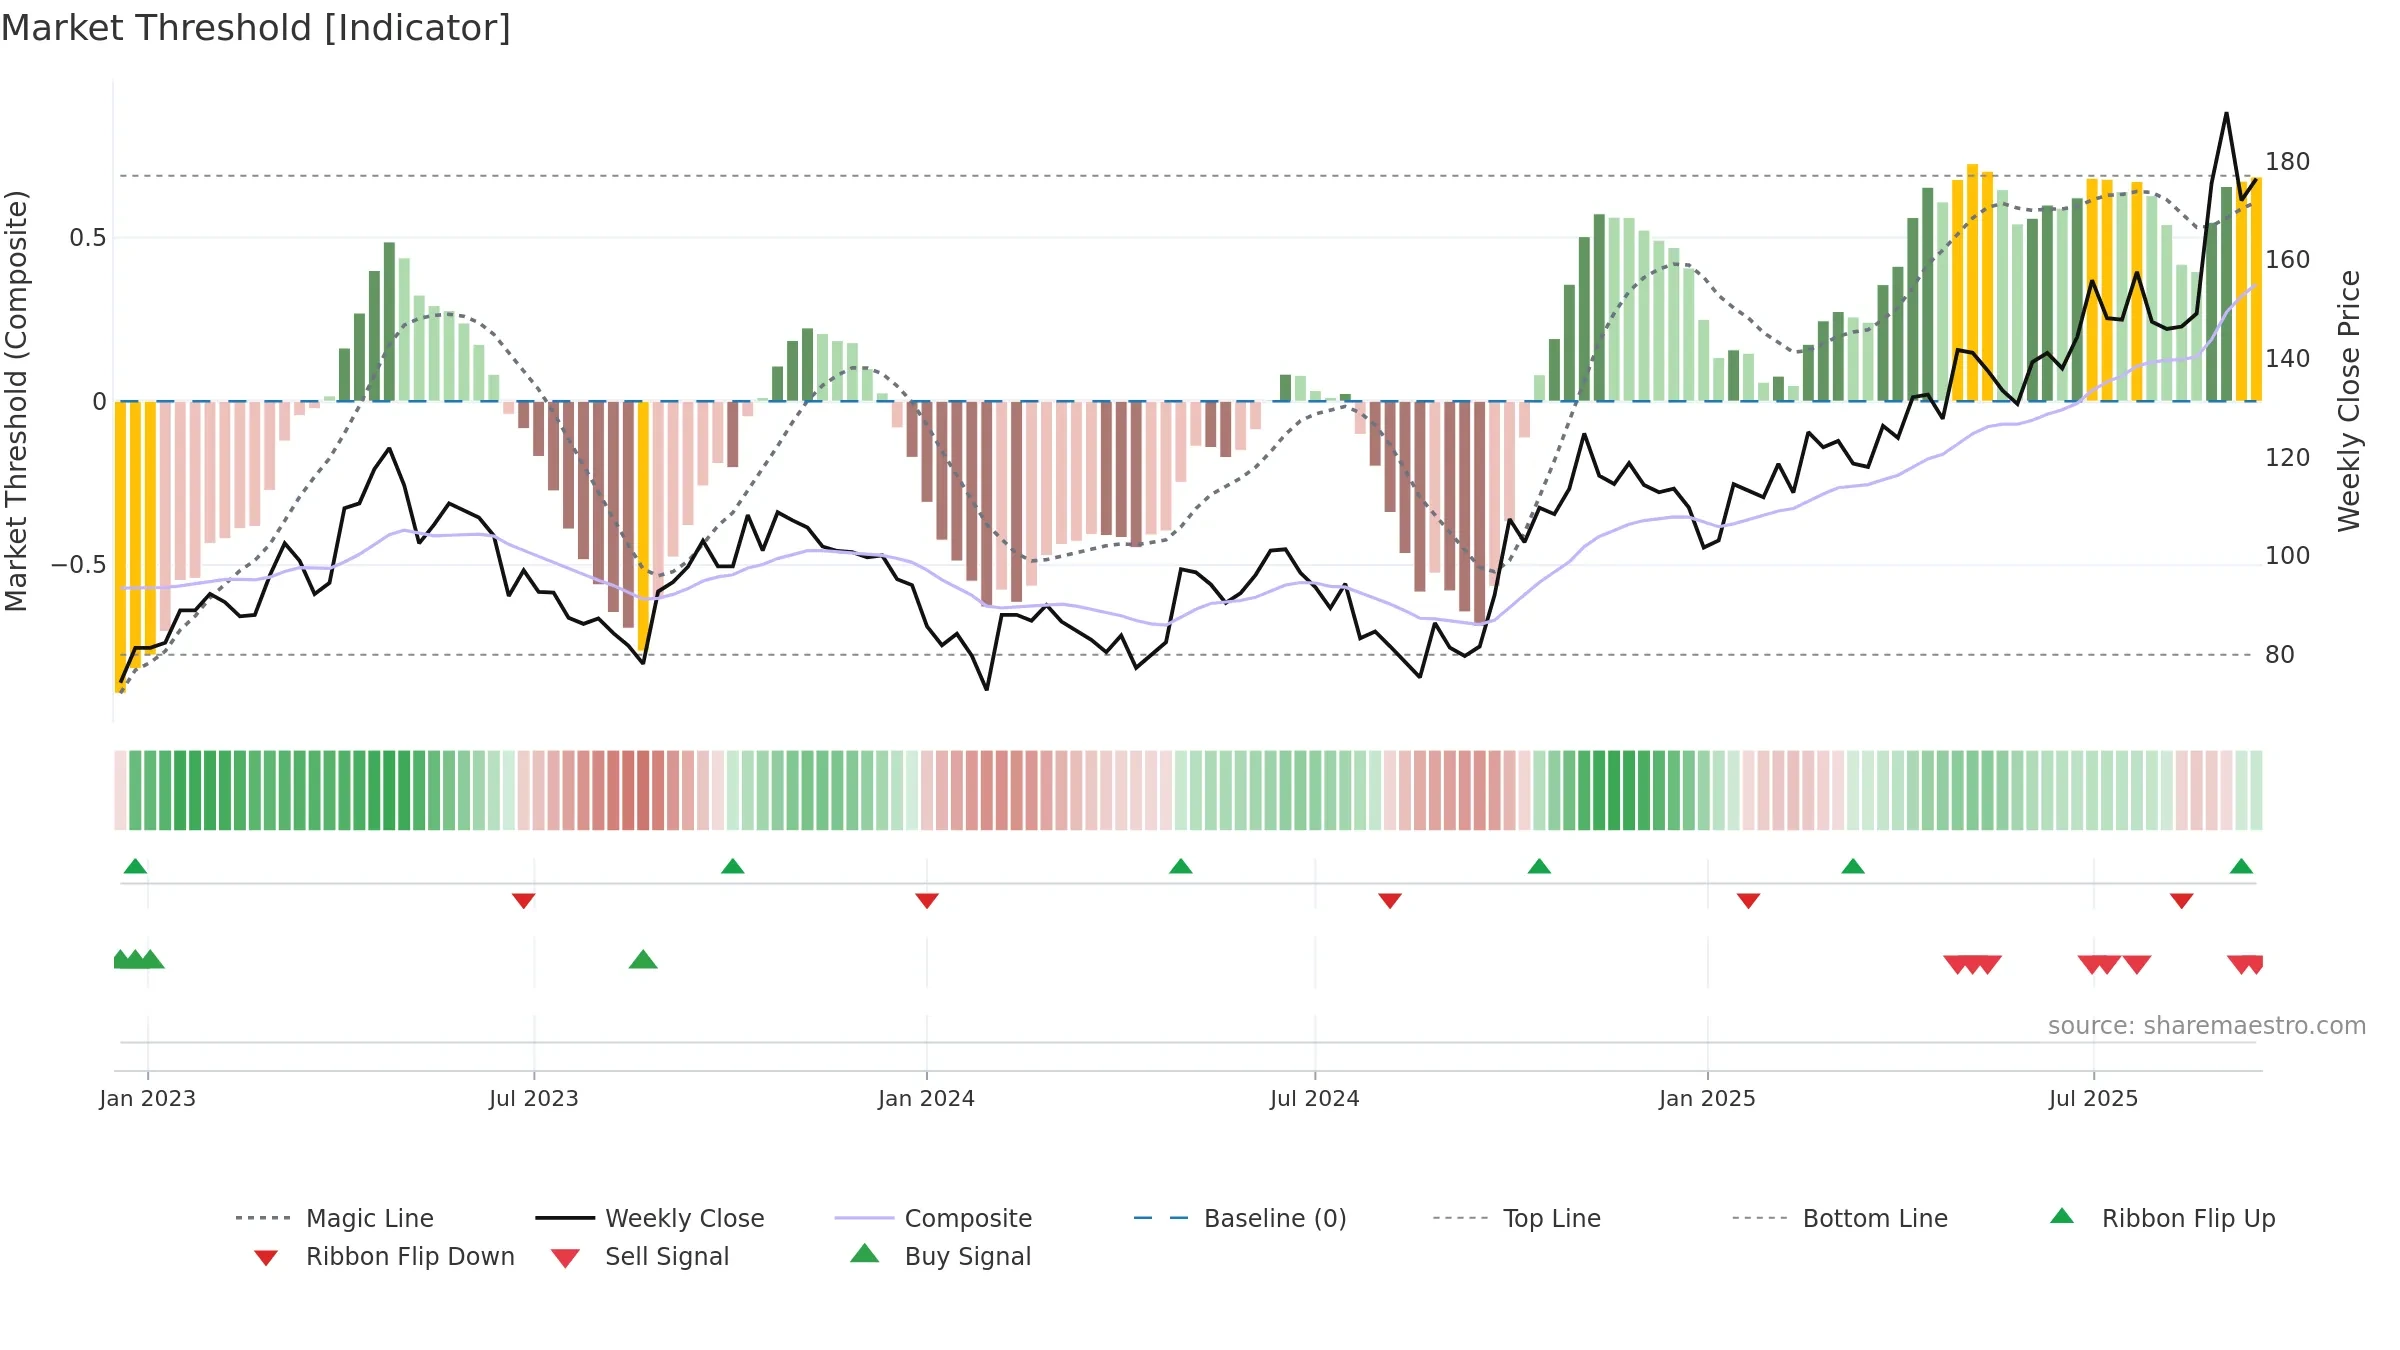Toggle the Magic Line legend entry
This screenshot has height=1350, width=2400.
pos(335,1218)
